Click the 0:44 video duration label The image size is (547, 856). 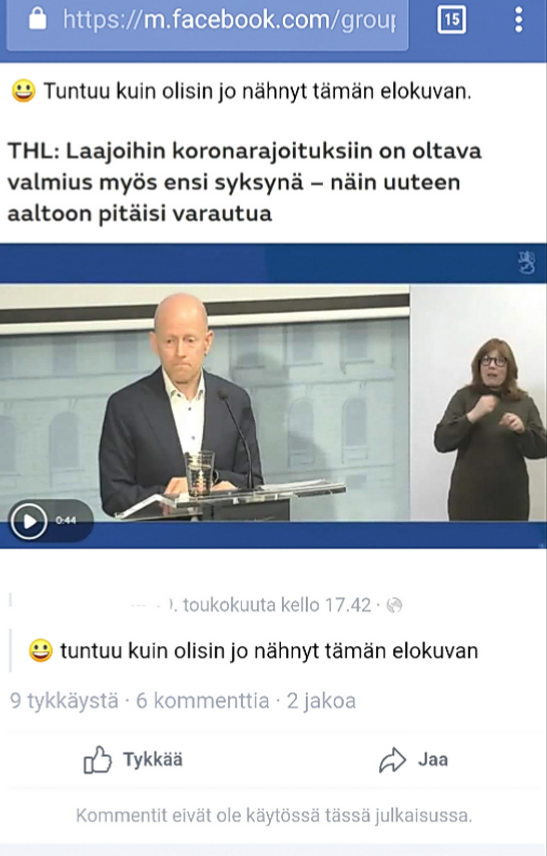coord(66,521)
